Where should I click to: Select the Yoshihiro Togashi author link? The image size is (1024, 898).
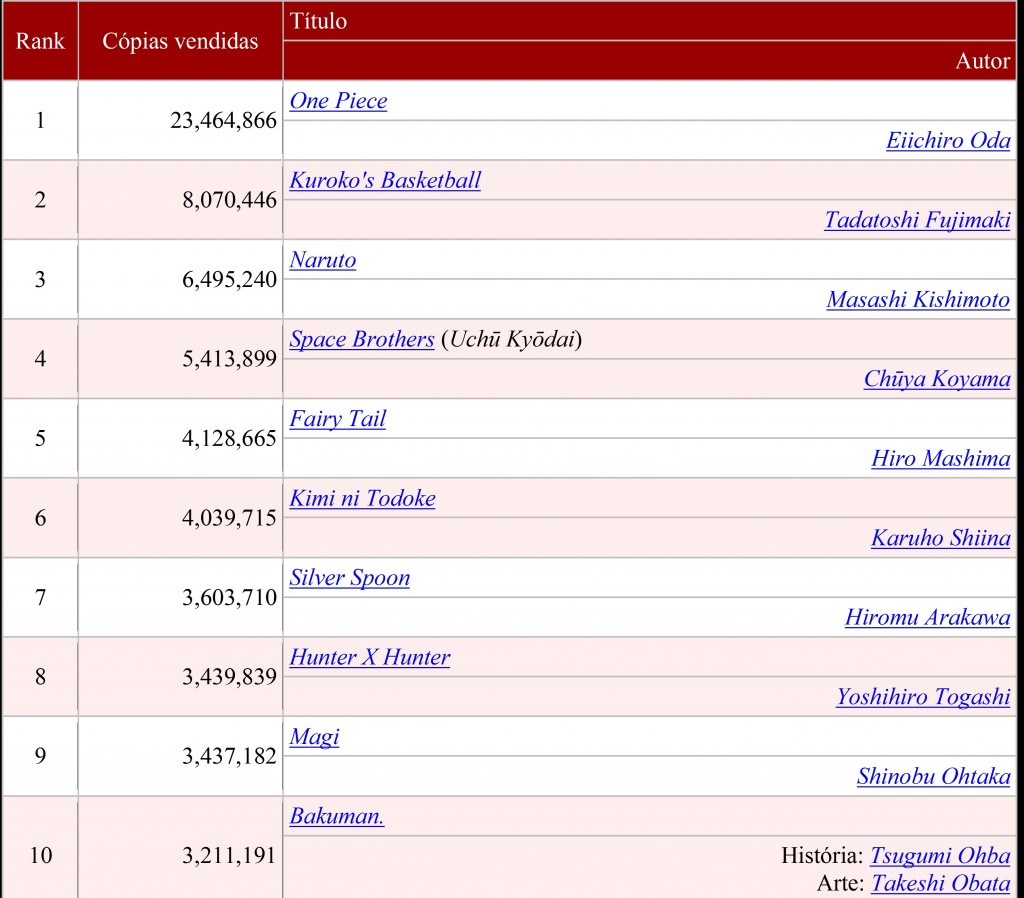923,697
